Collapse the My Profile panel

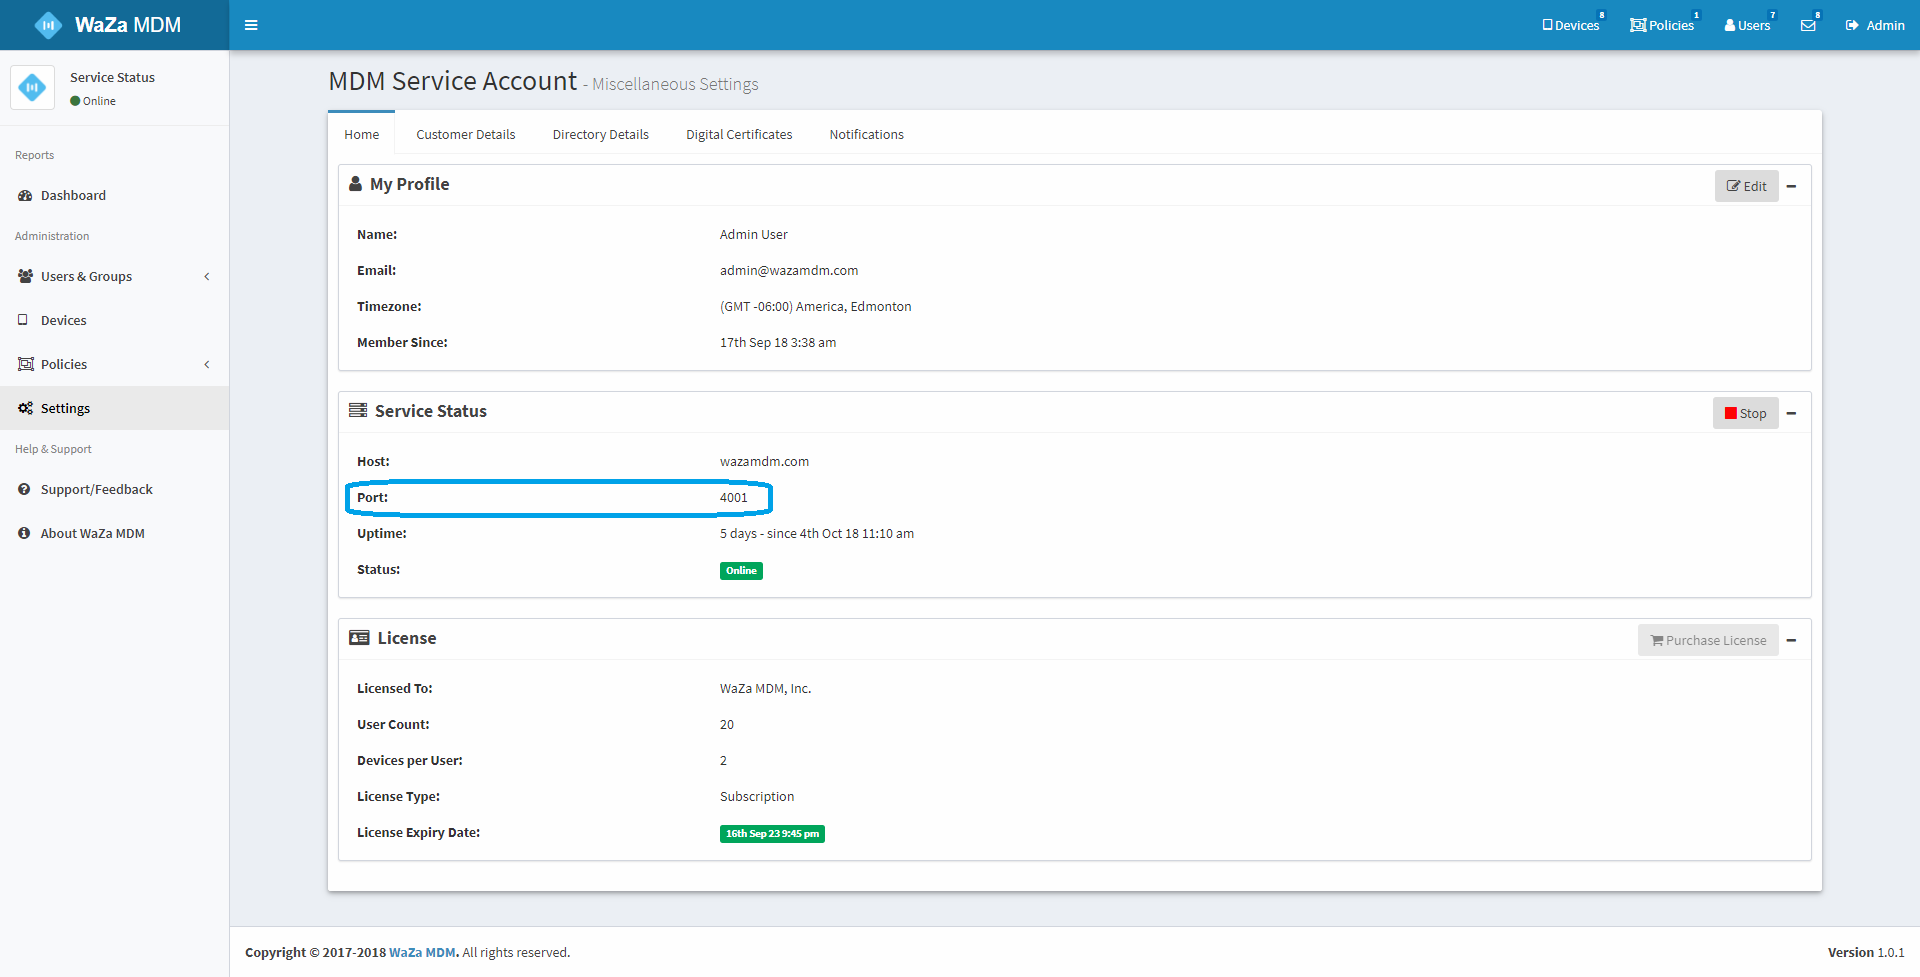pyautogui.click(x=1791, y=186)
